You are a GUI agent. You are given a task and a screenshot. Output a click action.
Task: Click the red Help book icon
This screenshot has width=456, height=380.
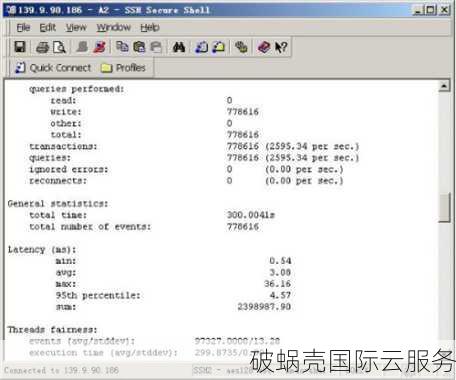click(264, 47)
